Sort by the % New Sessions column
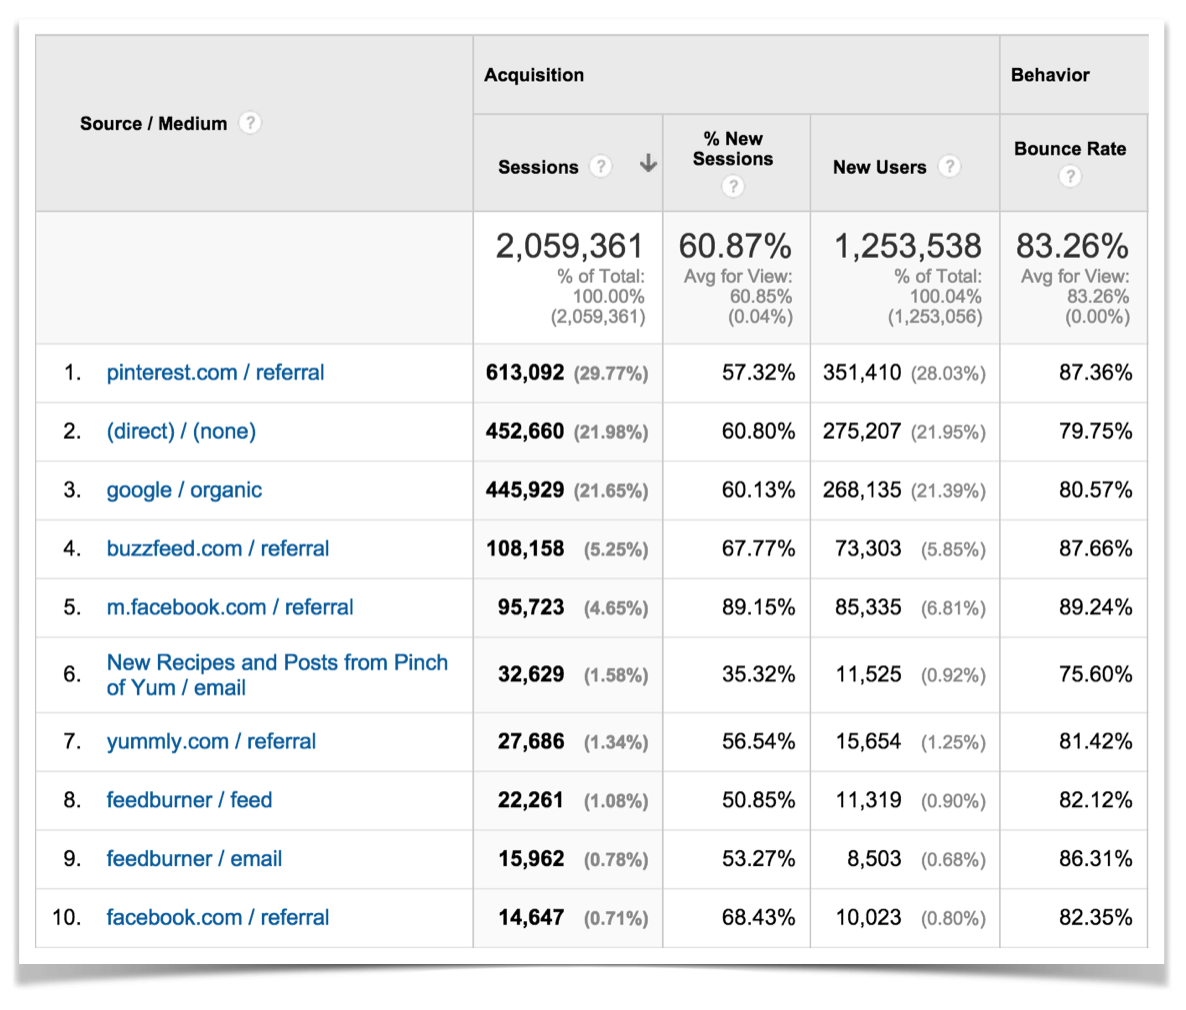1186x1010 pixels. pos(733,148)
